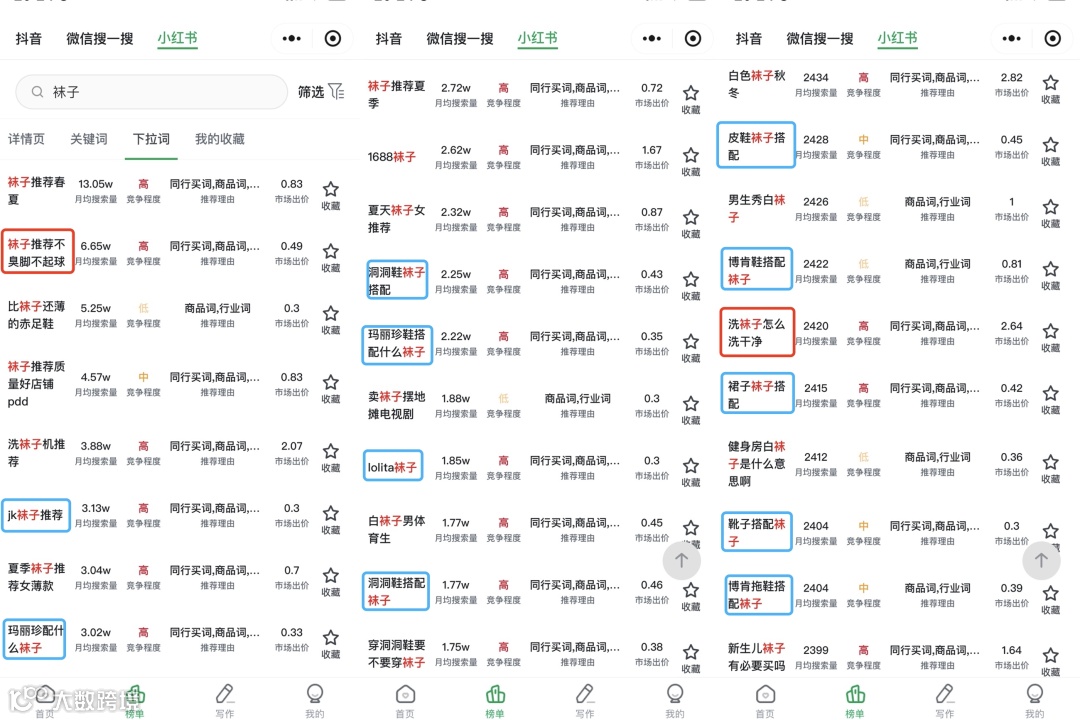Viewport: 1080px width, 720px height.
Task: Toggle favorite for 裙子袜子搭配
Action: coord(1050,393)
